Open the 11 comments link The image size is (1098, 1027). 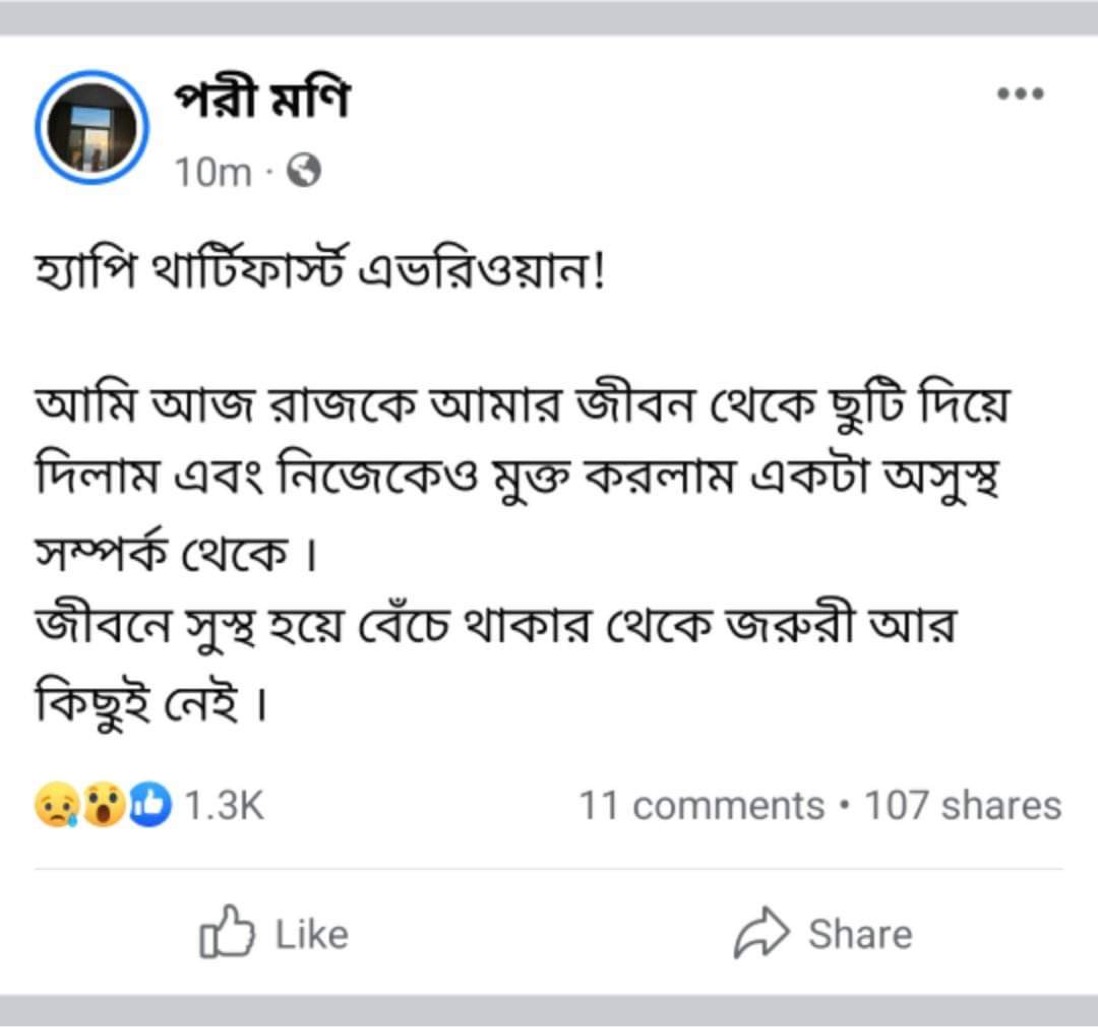coord(702,805)
